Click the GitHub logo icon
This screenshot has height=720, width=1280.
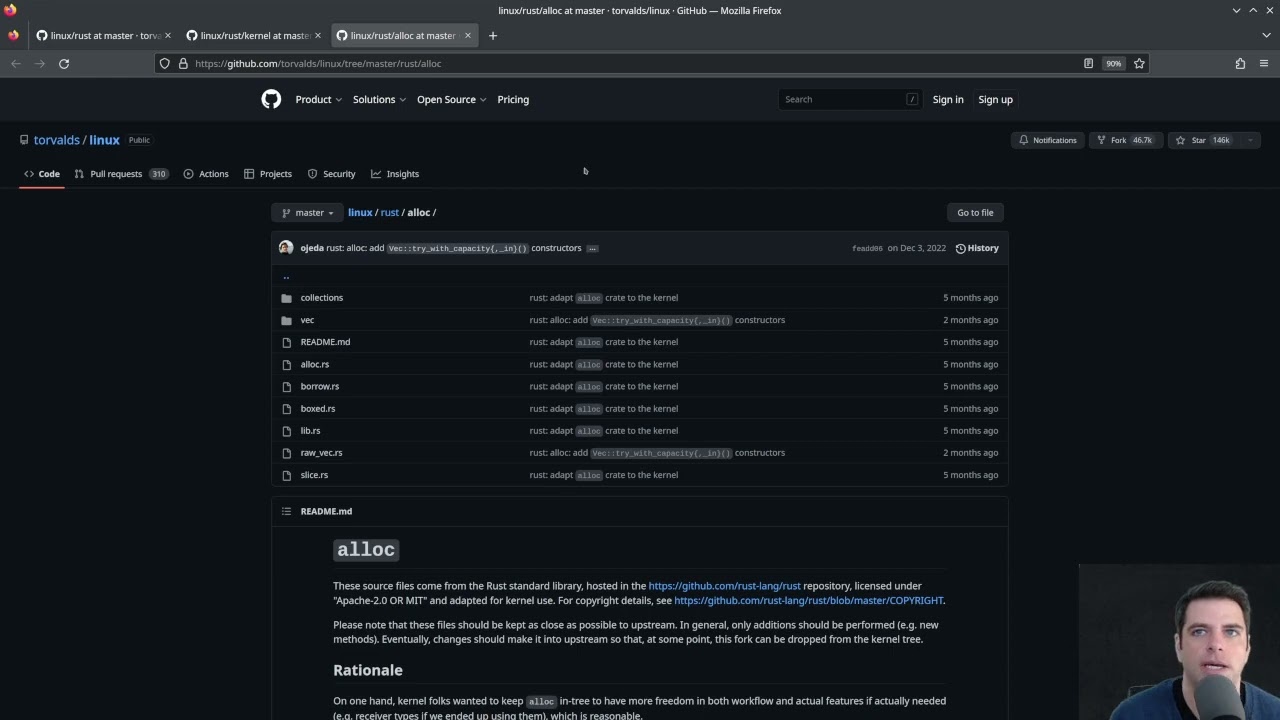point(271,99)
